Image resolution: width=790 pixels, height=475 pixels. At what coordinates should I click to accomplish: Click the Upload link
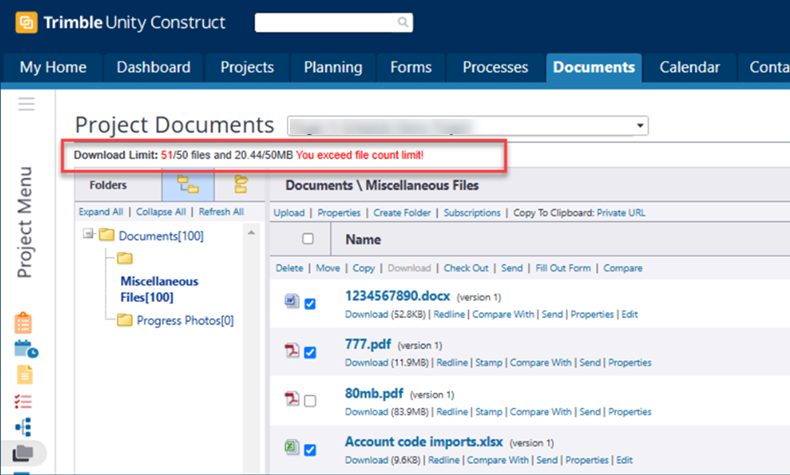pyautogui.click(x=289, y=212)
